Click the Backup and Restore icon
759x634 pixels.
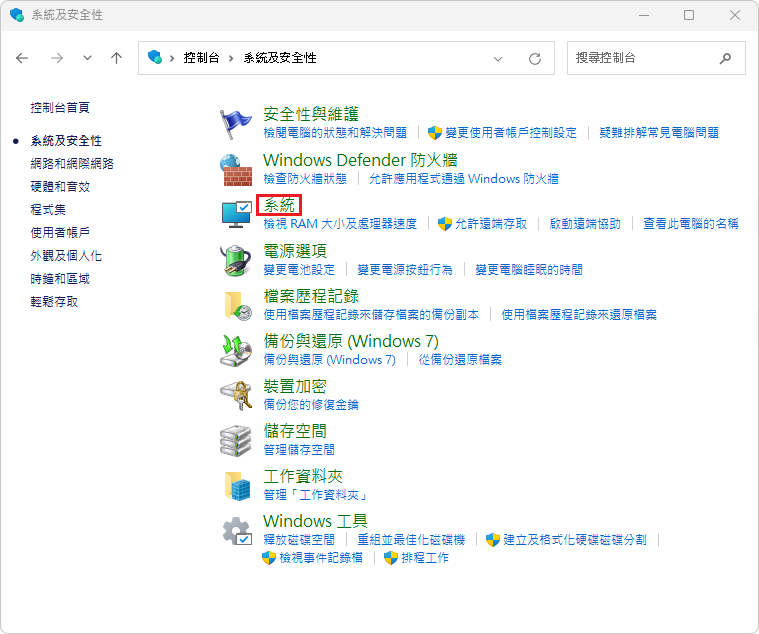pyautogui.click(x=236, y=350)
